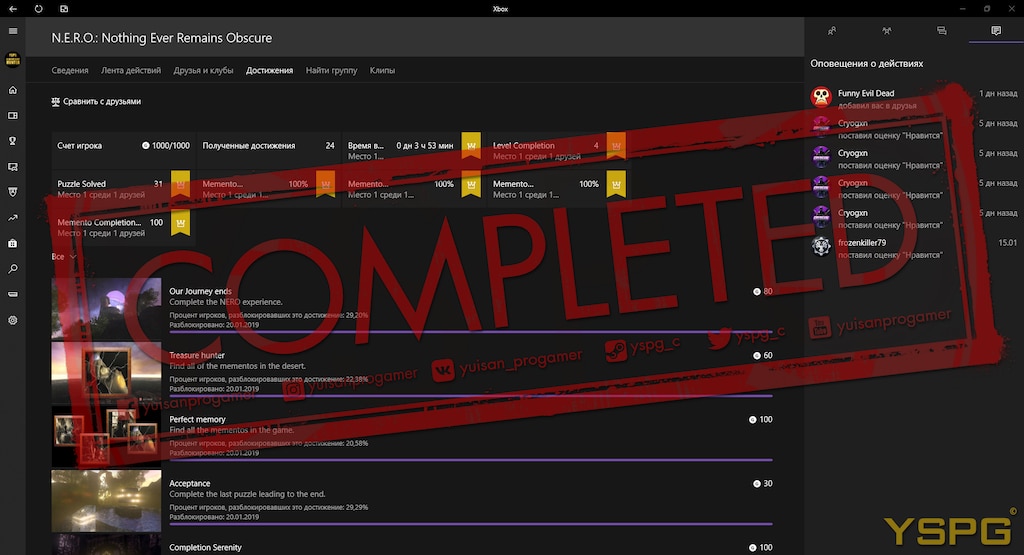
Task: Switch to the Друзья и клубы tab
Action: tap(203, 71)
